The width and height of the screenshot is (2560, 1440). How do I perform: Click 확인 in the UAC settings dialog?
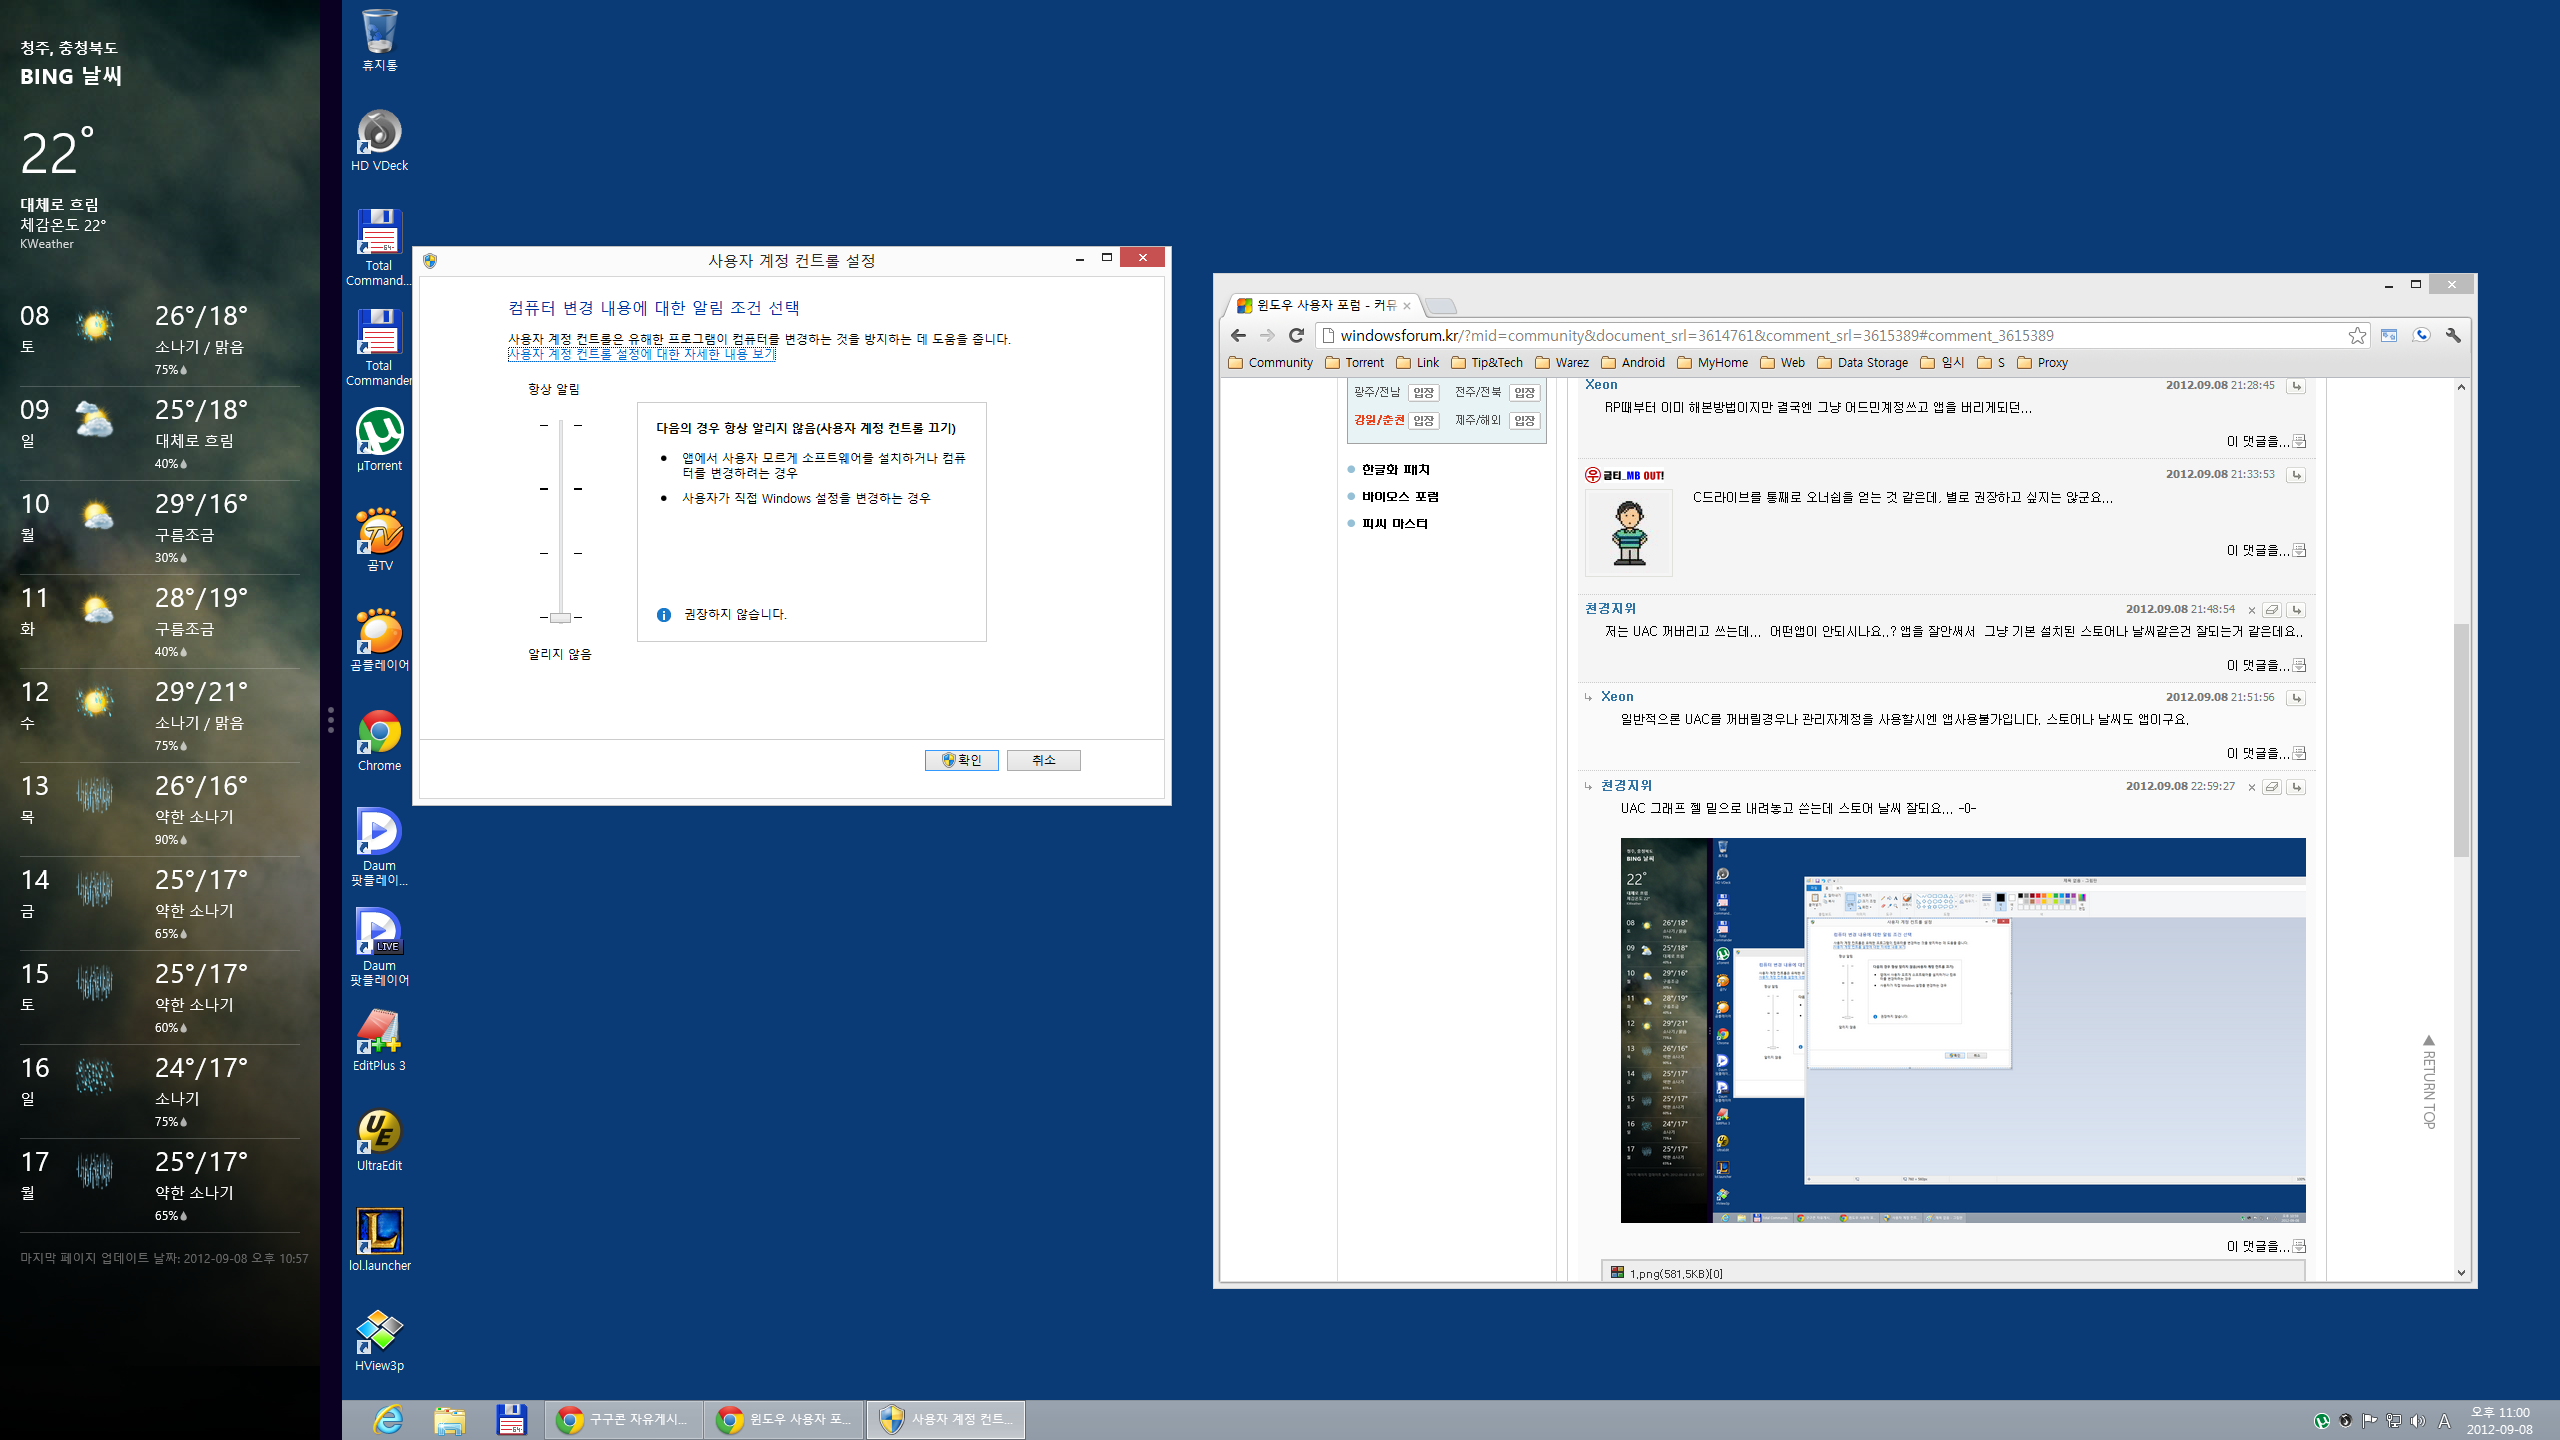click(x=961, y=760)
